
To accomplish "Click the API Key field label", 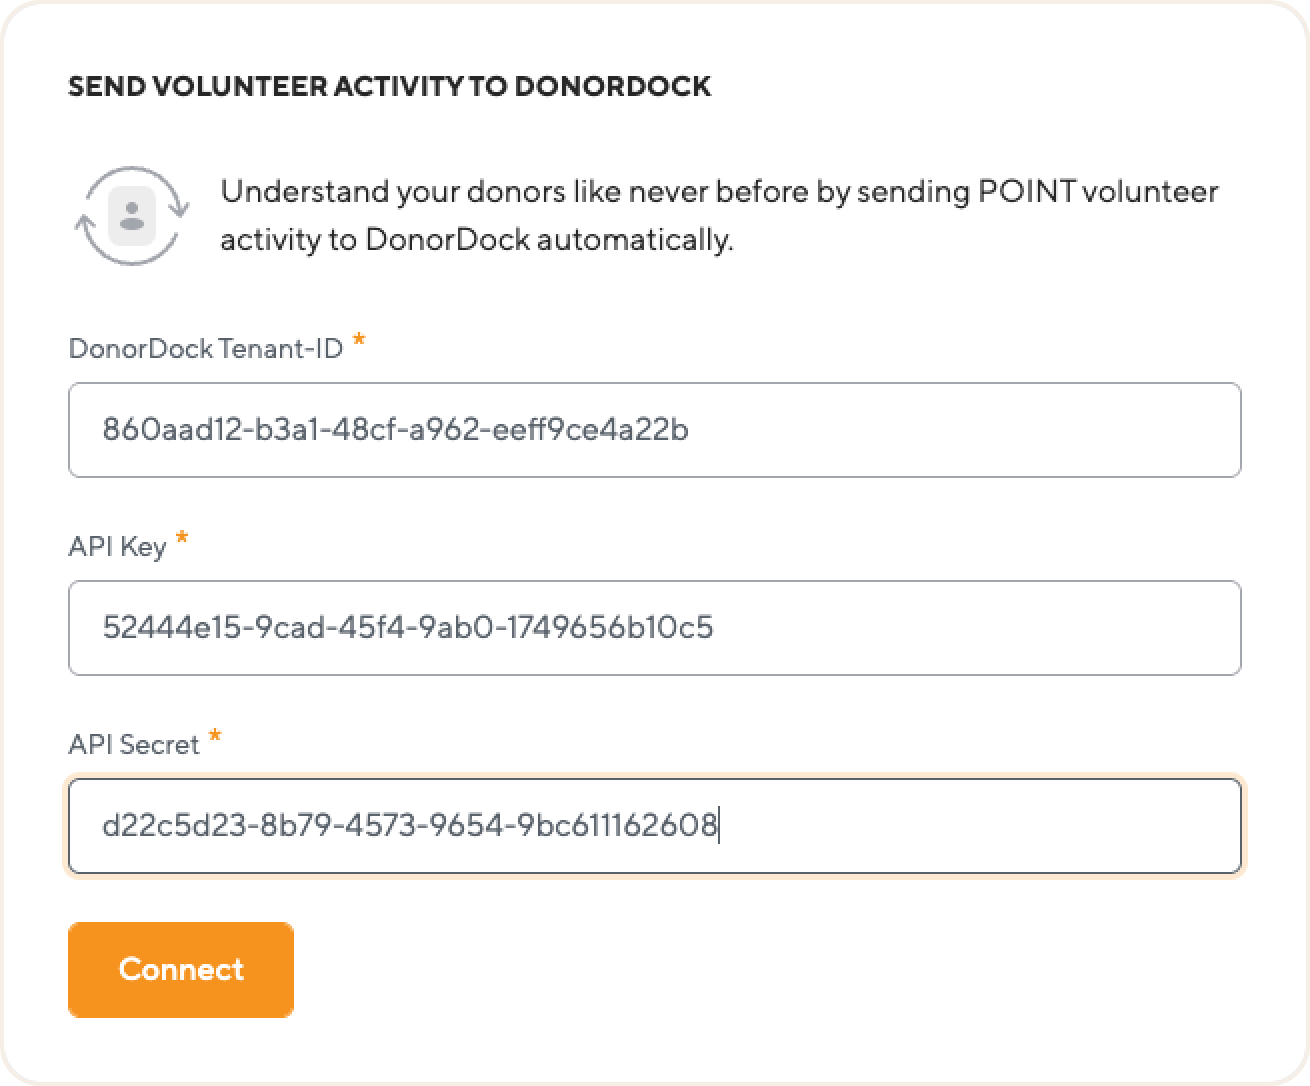I will pyautogui.click(x=117, y=546).
